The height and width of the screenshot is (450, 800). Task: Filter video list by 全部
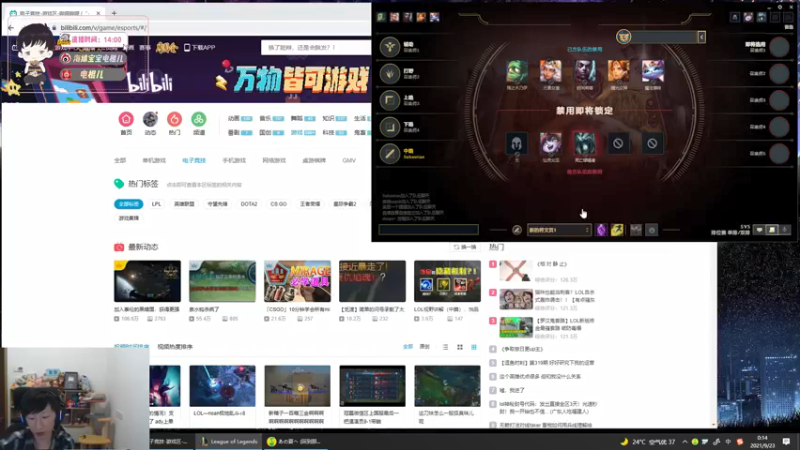click(x=408, y=347)
